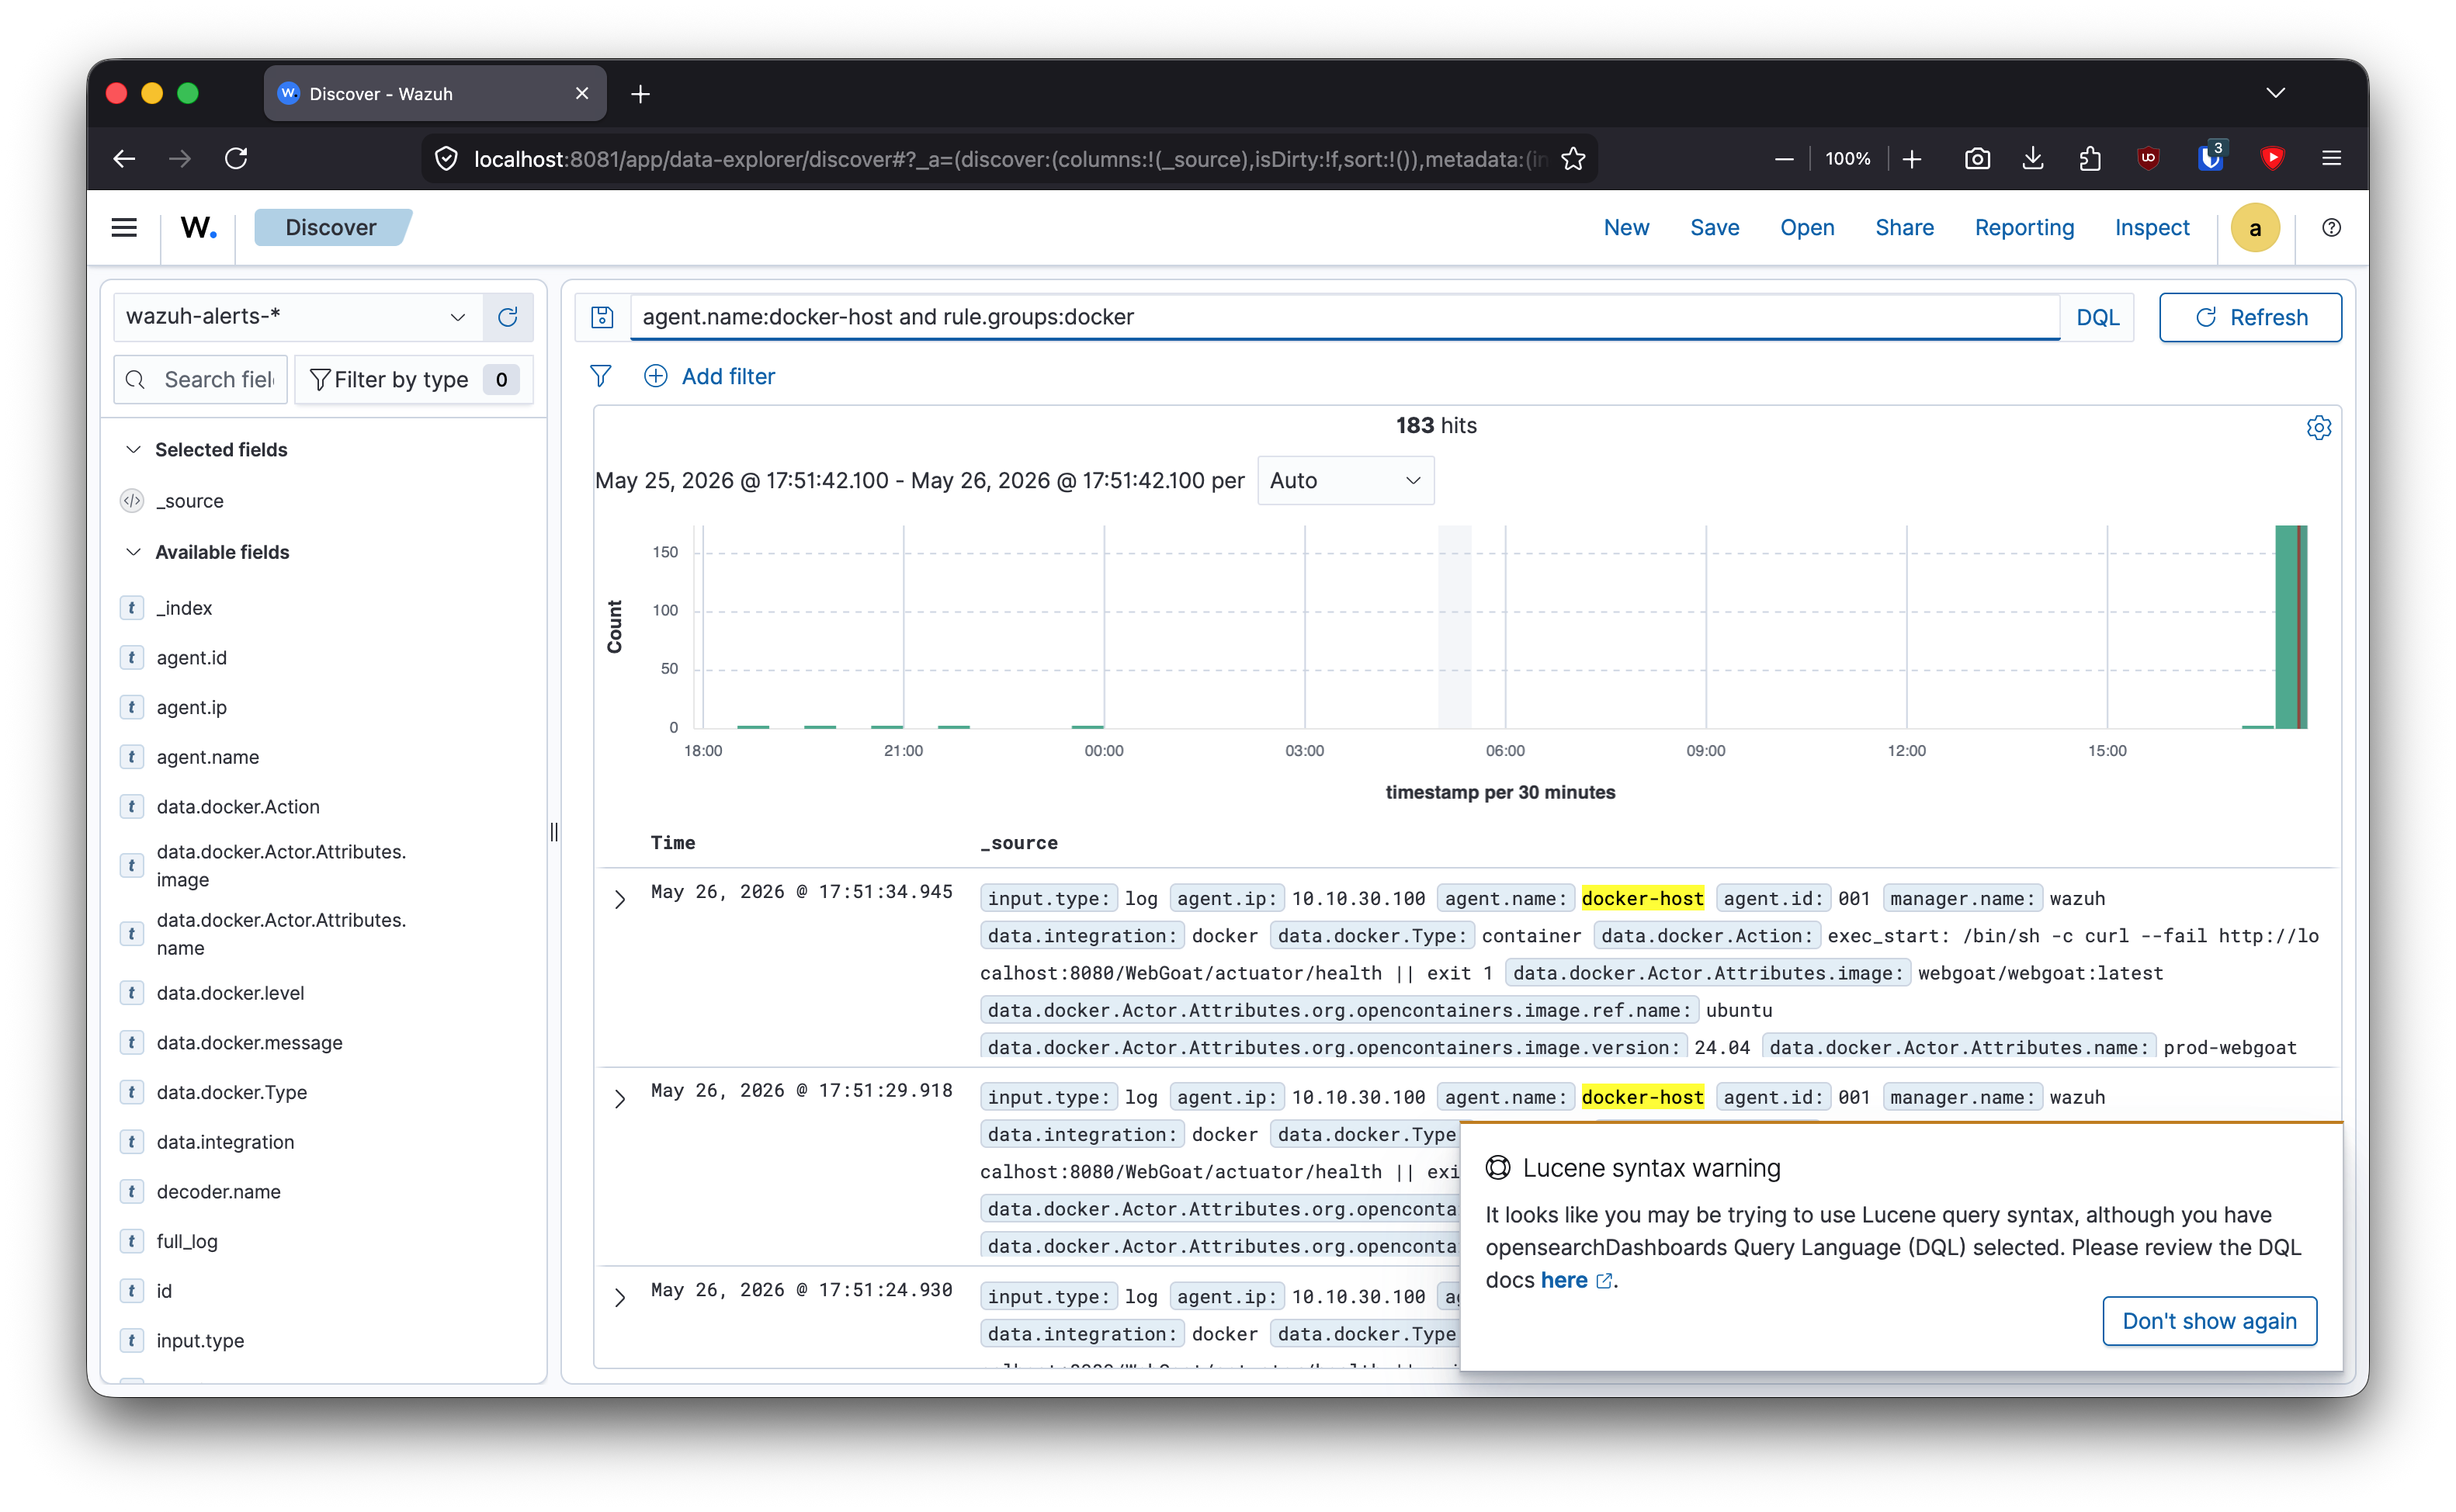Open the browser extensions icon
This screenshot has width=2456, height=1512.
point(2090,158)
